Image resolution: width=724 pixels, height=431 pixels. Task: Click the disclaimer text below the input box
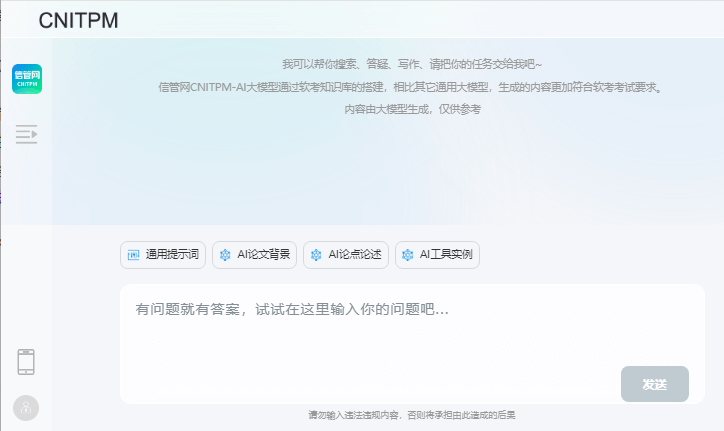click(x=411, y=414)
